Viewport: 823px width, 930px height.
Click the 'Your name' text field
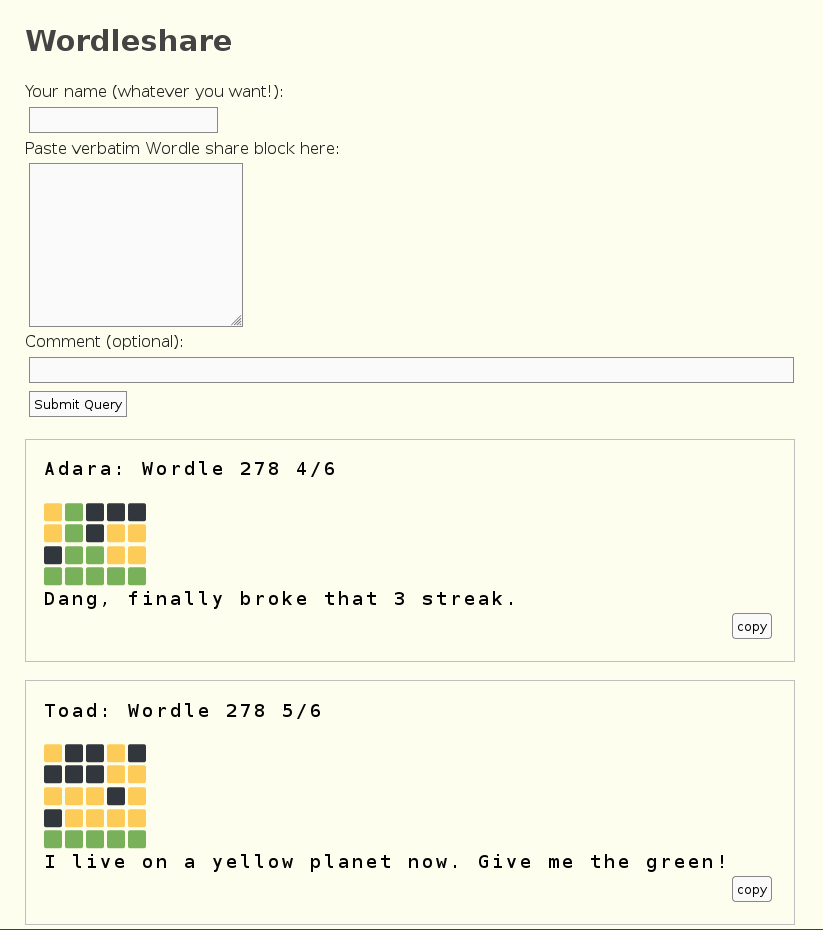pos(123,120)
